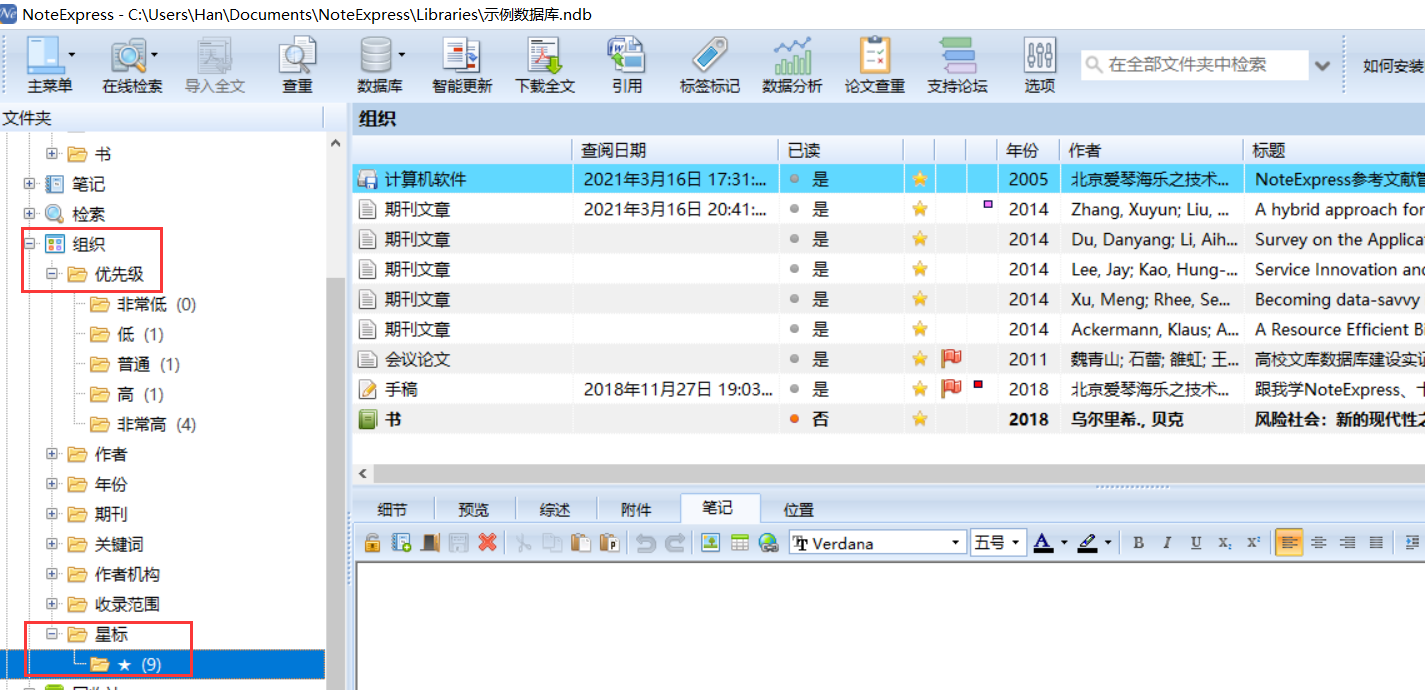The image size is (1425, 690).
Task: Open the 主菜单 main menu button
Action: [x=49, y=65]
